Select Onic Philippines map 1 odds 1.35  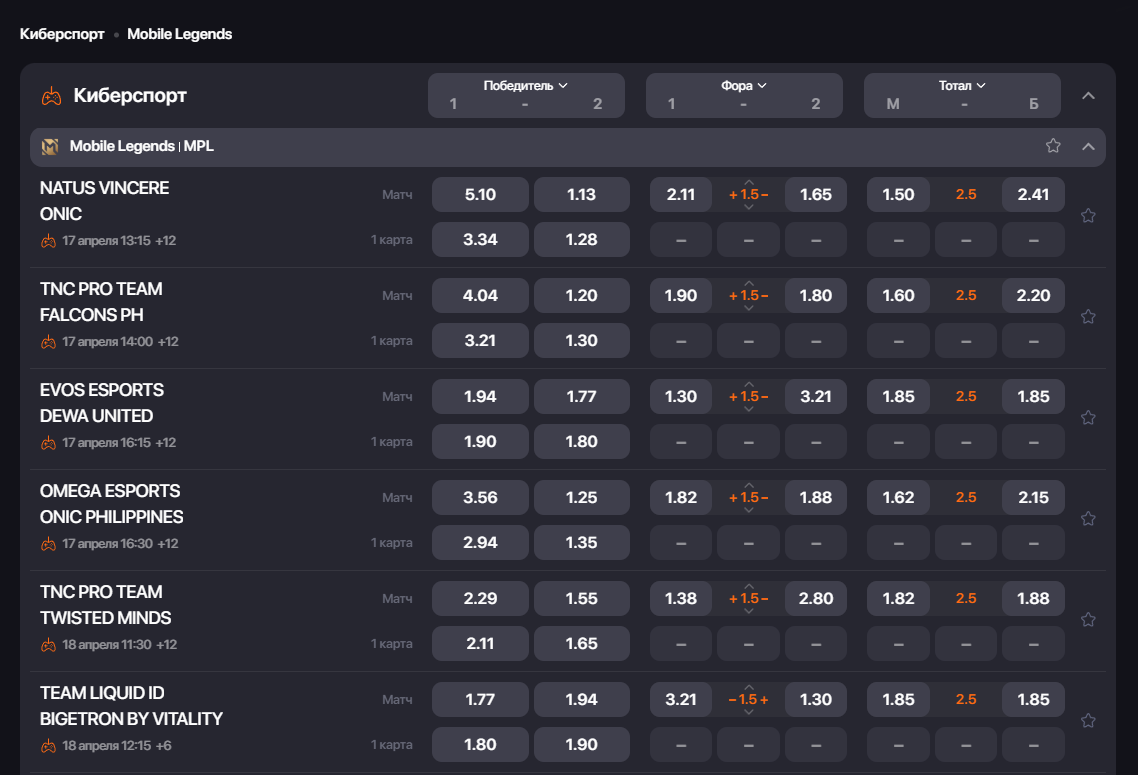point(581,542)
